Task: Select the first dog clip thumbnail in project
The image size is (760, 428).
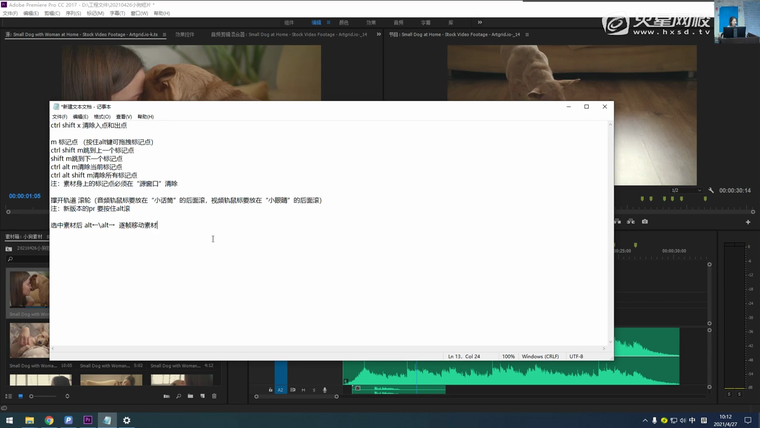Action: pyautogui.click(x=27, y=290)
